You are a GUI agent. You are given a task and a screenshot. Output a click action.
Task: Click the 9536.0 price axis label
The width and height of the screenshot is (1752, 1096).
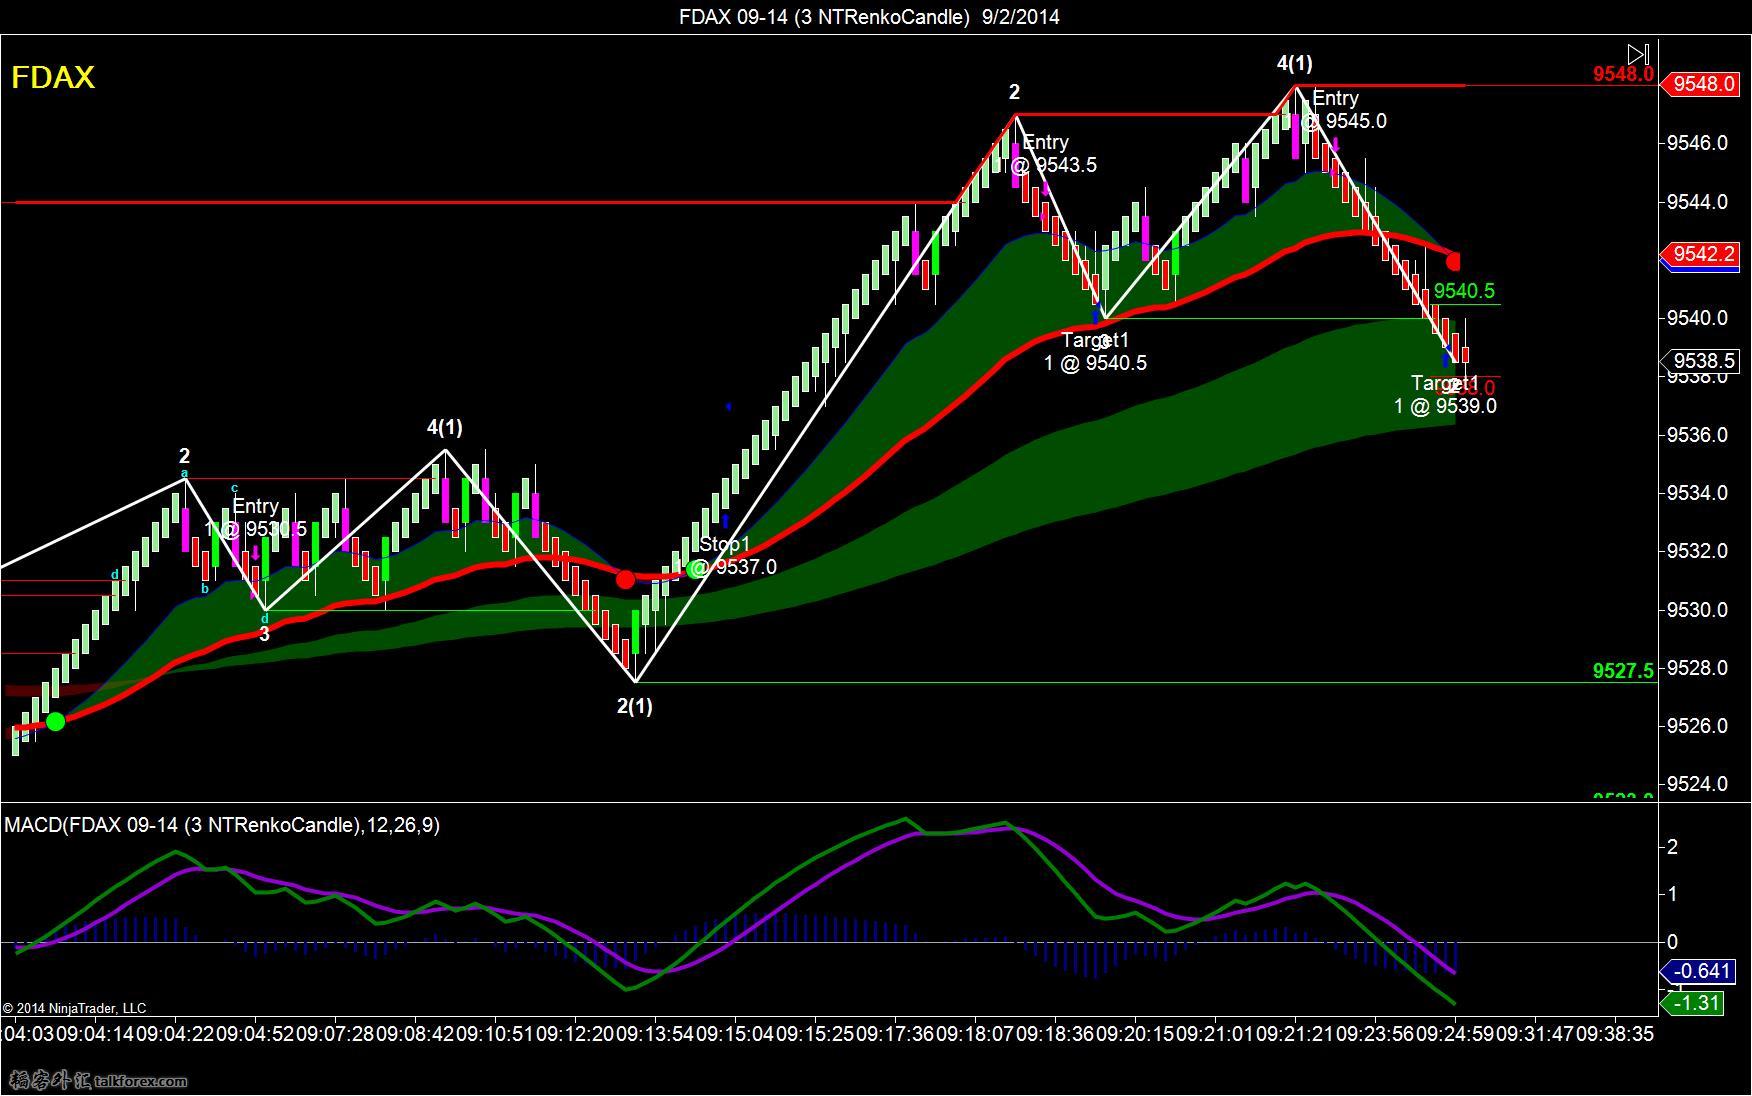[x=1697, y=435]
